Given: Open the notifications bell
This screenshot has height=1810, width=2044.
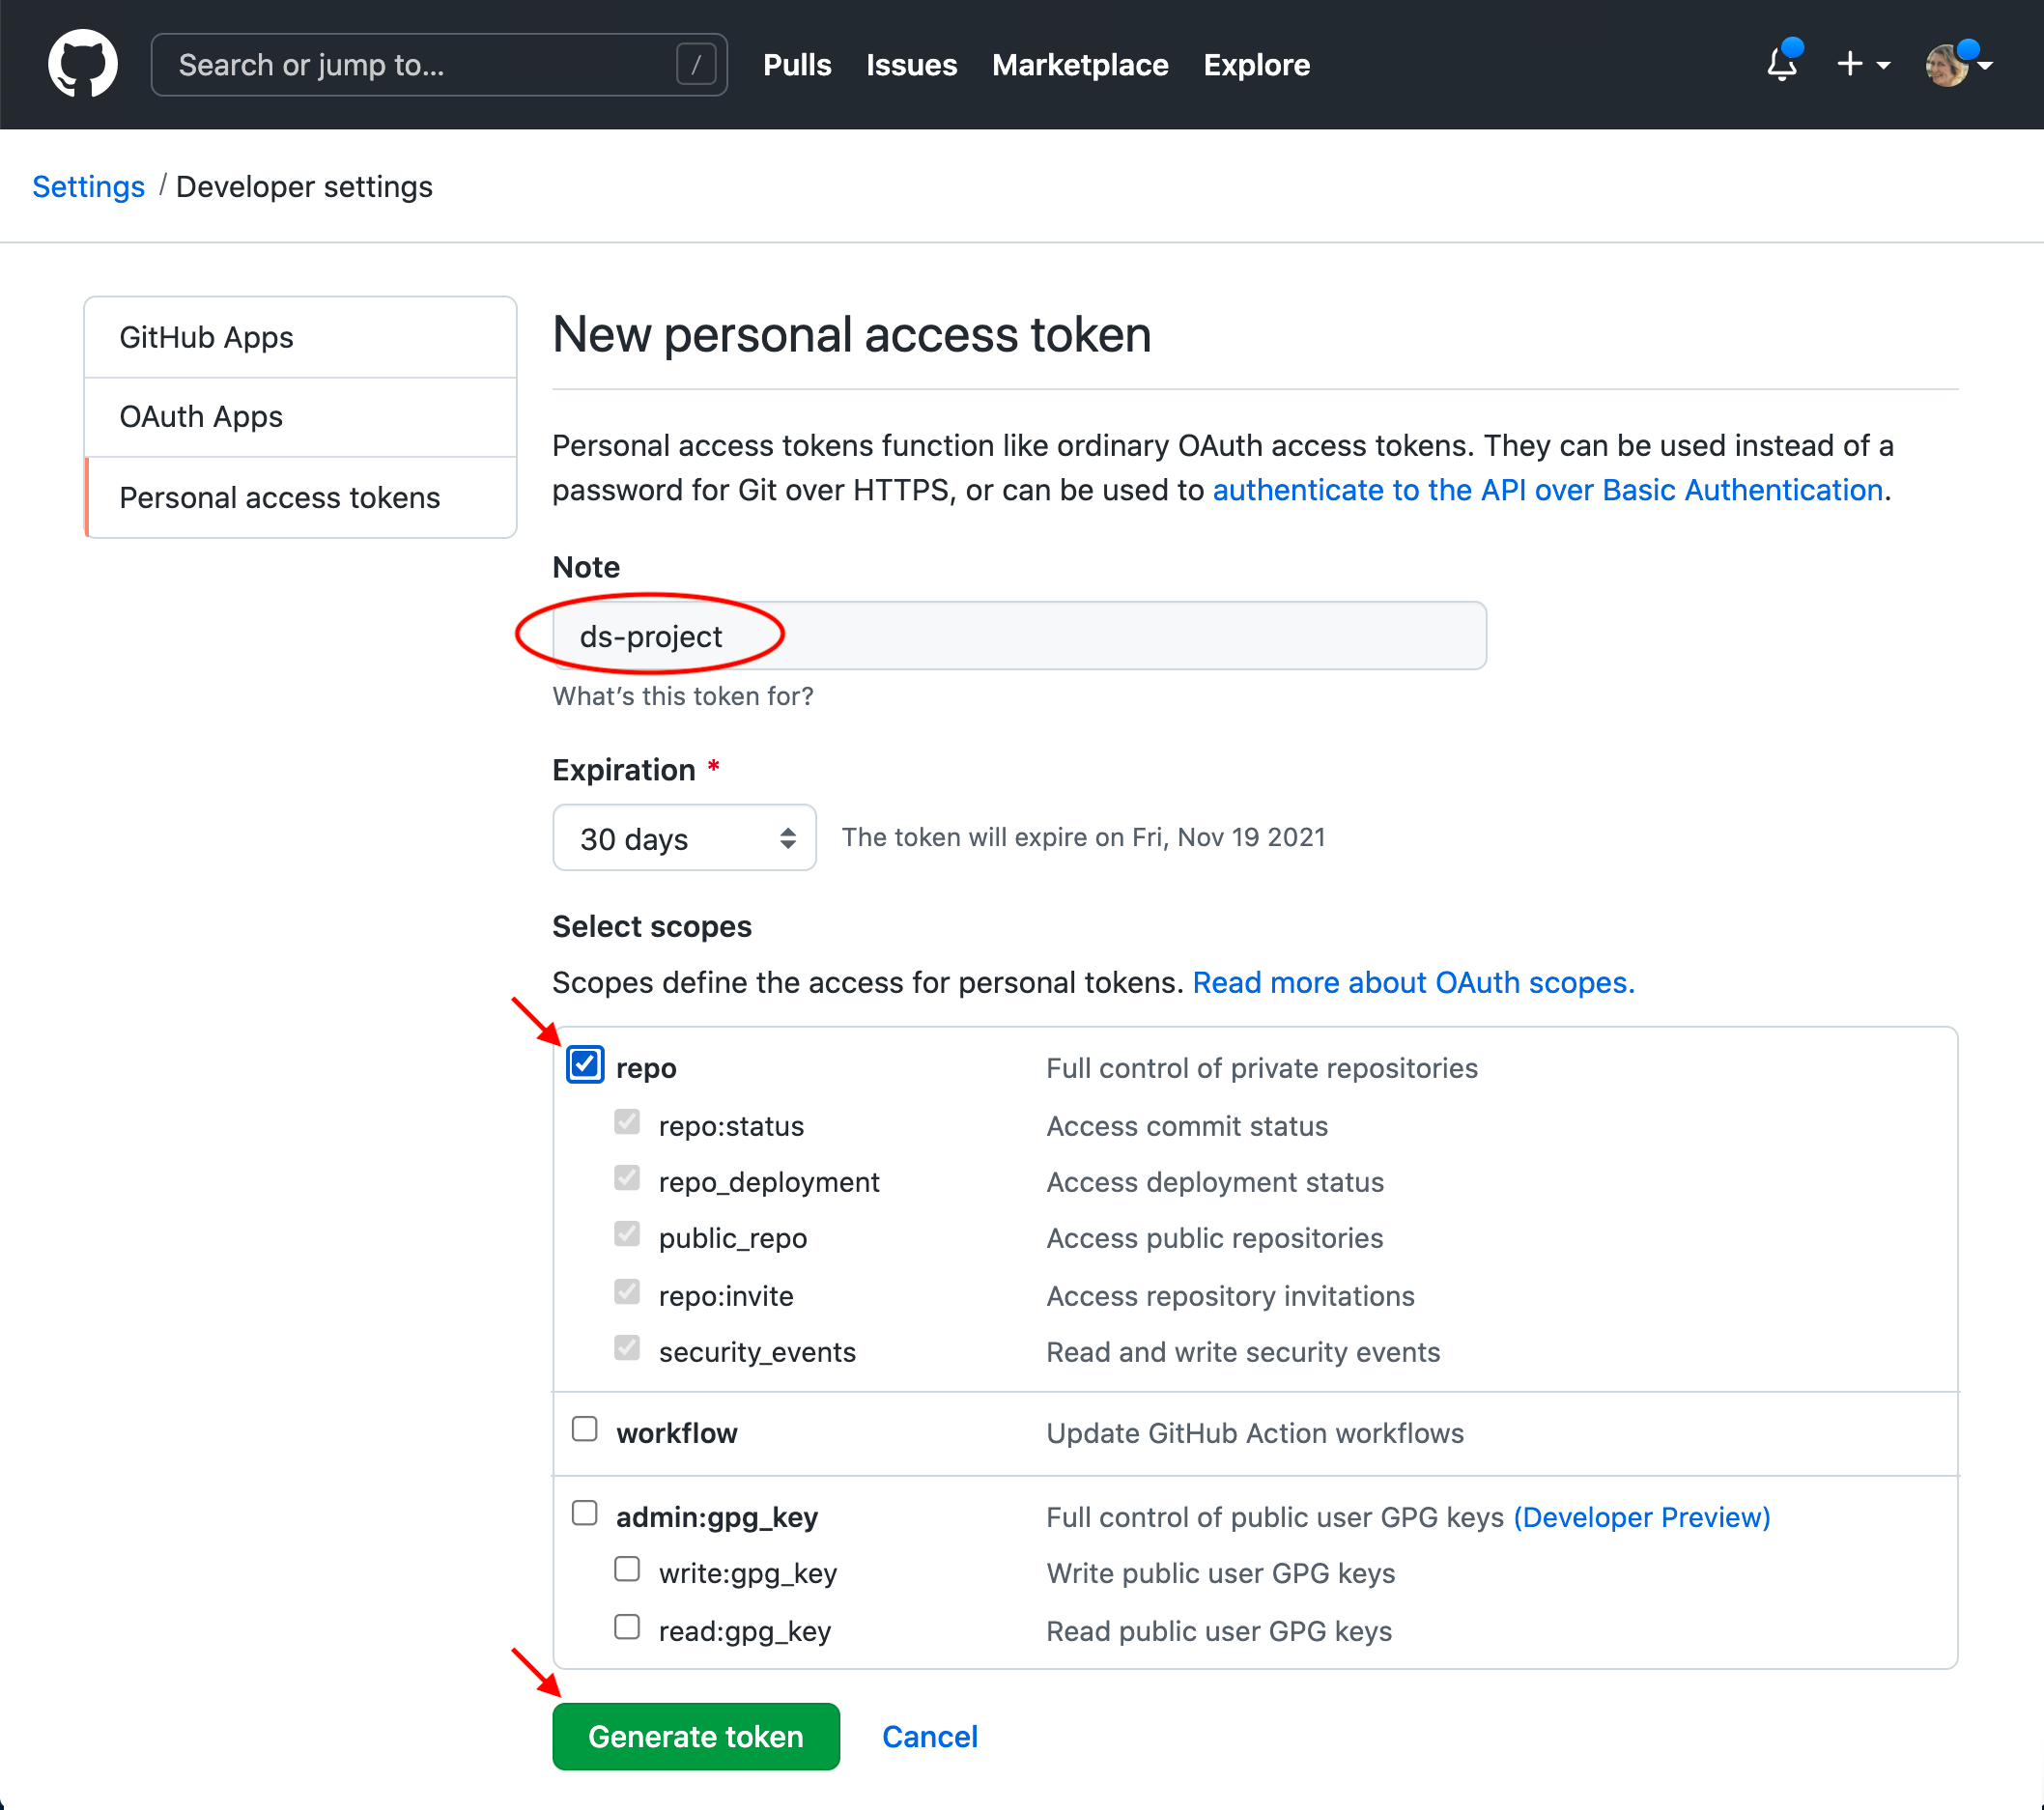Looking at the screenshot, I should pos(1781,64).
